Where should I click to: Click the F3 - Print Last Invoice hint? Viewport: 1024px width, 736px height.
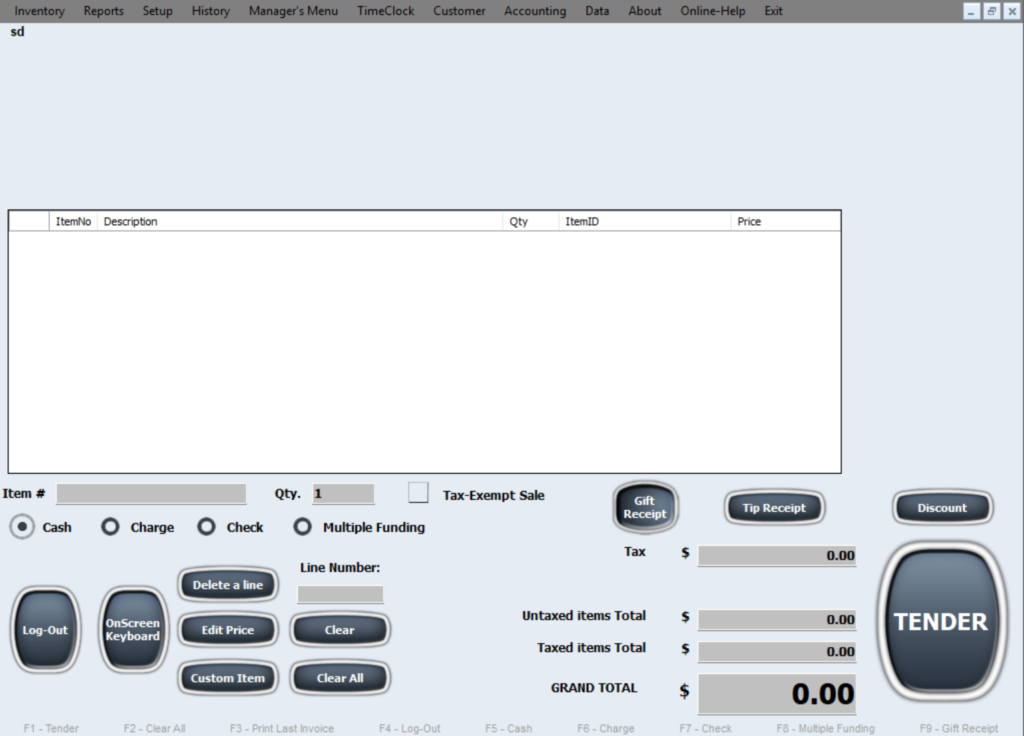281,728
